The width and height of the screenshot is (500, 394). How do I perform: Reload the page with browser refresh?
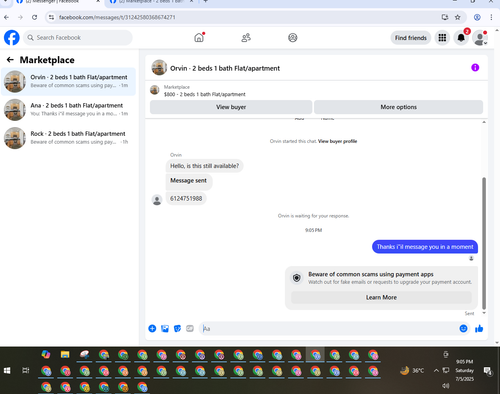click(x=34, y=17)
